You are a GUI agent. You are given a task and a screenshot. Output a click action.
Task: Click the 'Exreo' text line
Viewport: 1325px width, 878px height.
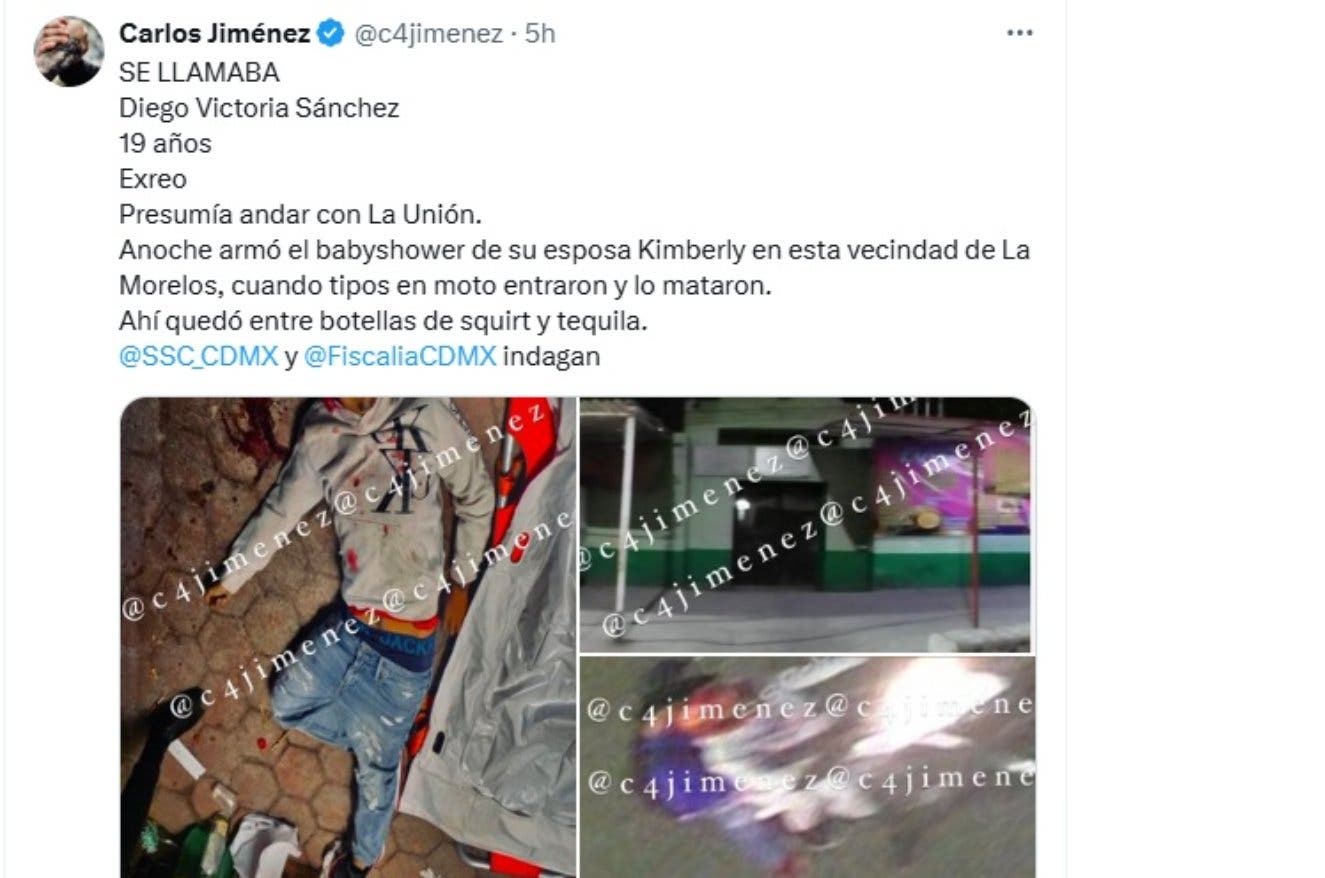(152, 179)
